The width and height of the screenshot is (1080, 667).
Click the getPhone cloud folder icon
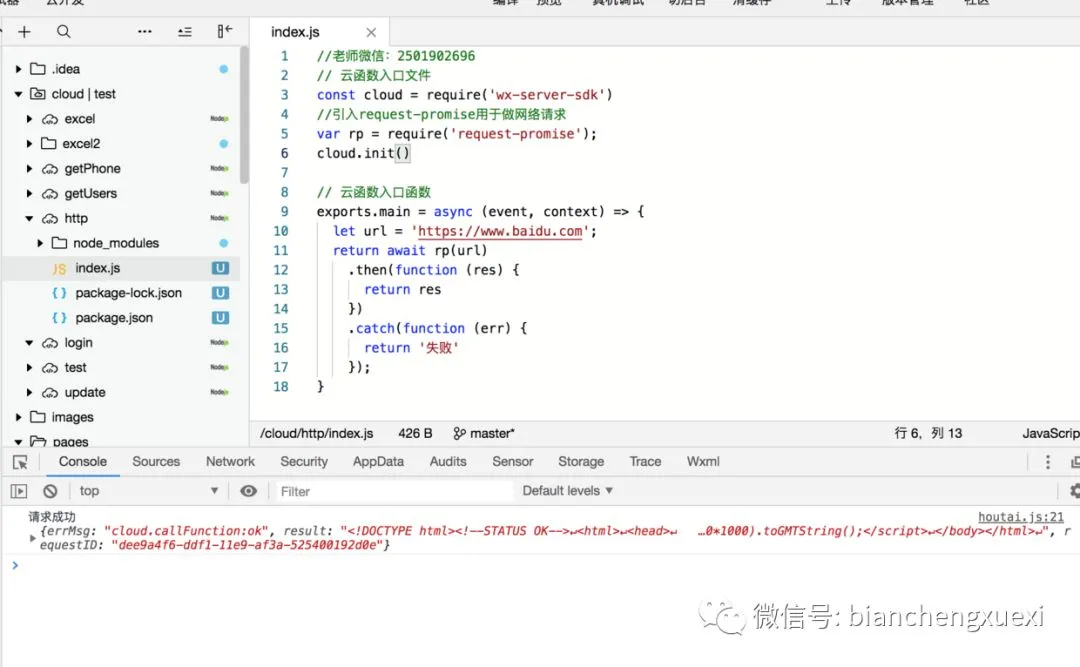click(50, 169)
